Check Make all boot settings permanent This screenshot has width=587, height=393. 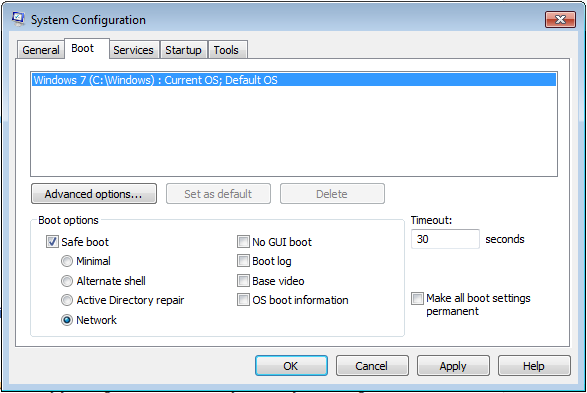tap(417, 299)
